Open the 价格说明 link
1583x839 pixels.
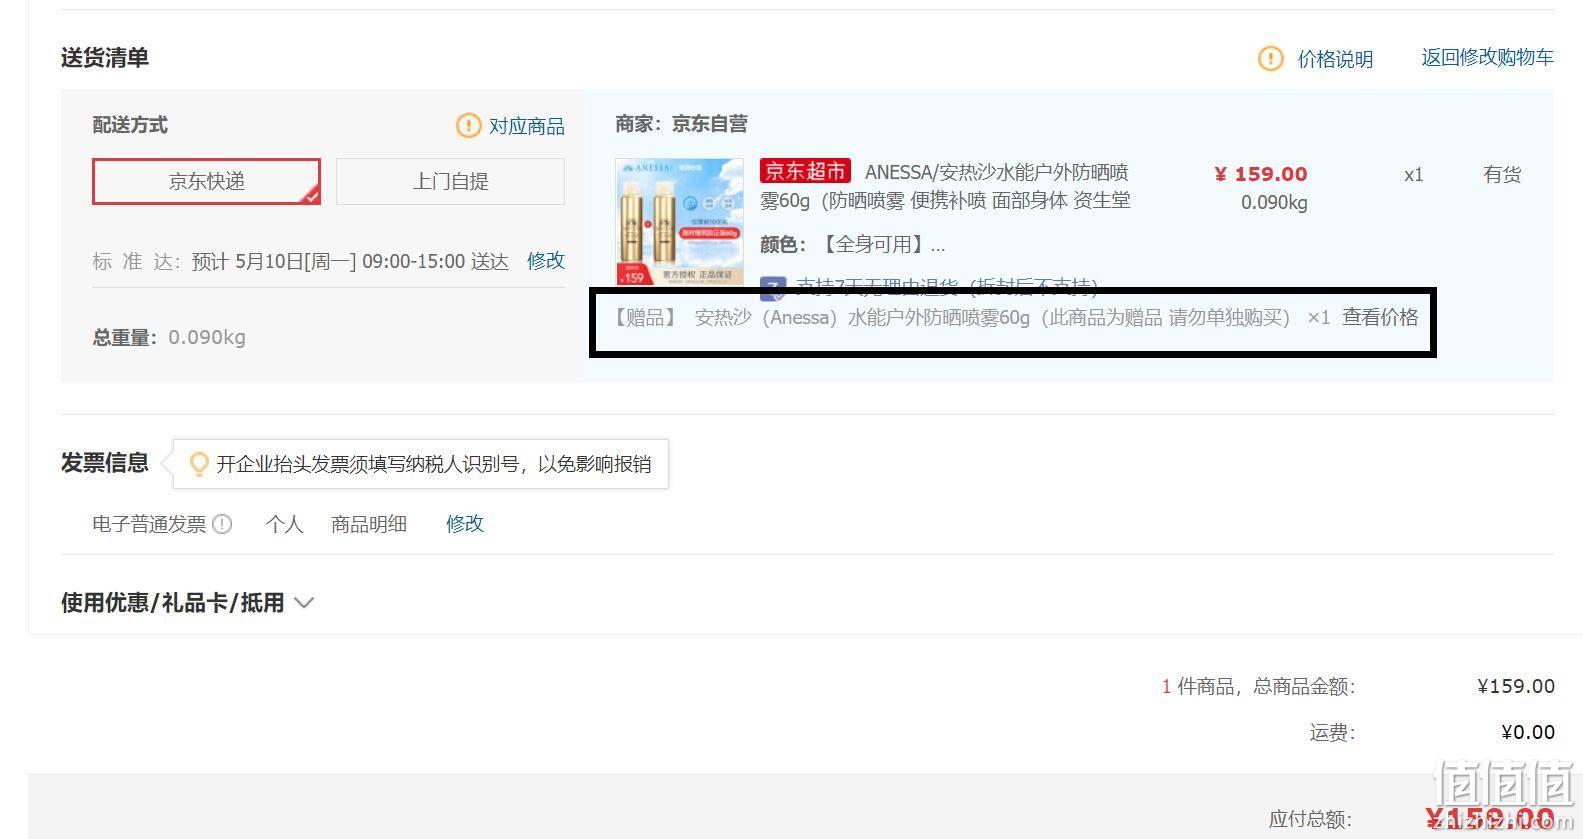tap(1335, 59)
